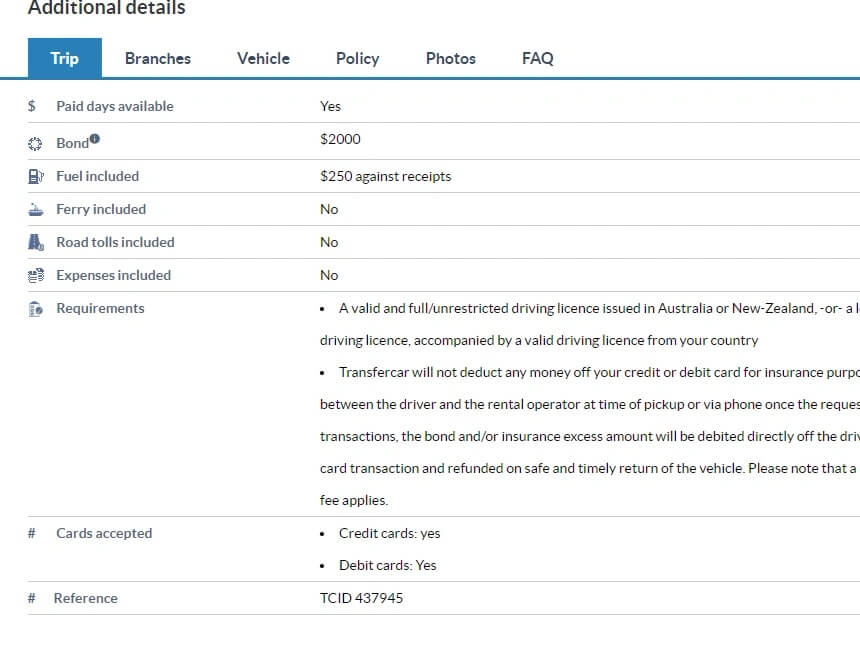Click the 'Reference' label

86,598
